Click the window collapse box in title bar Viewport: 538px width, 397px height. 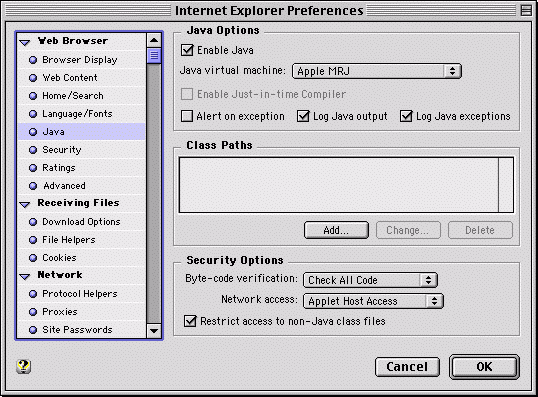click(526, 10)
